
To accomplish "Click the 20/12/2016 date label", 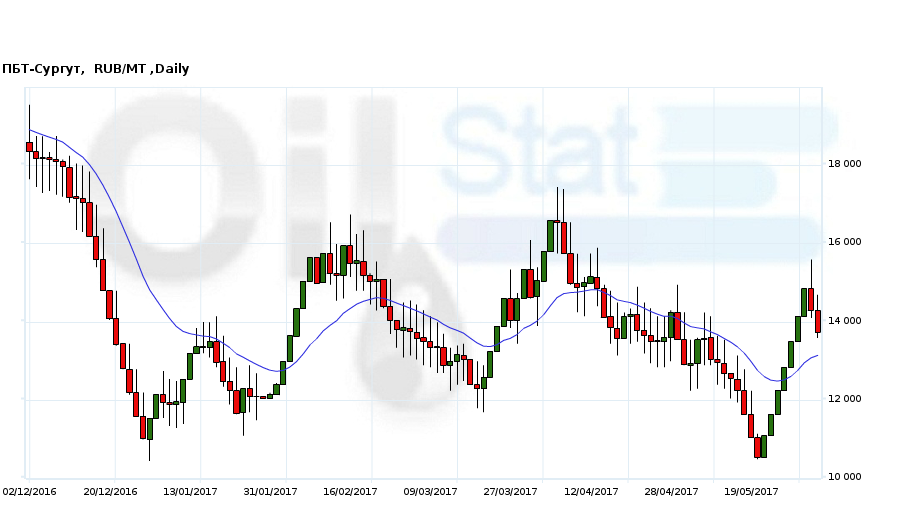I will pos(110,491).
